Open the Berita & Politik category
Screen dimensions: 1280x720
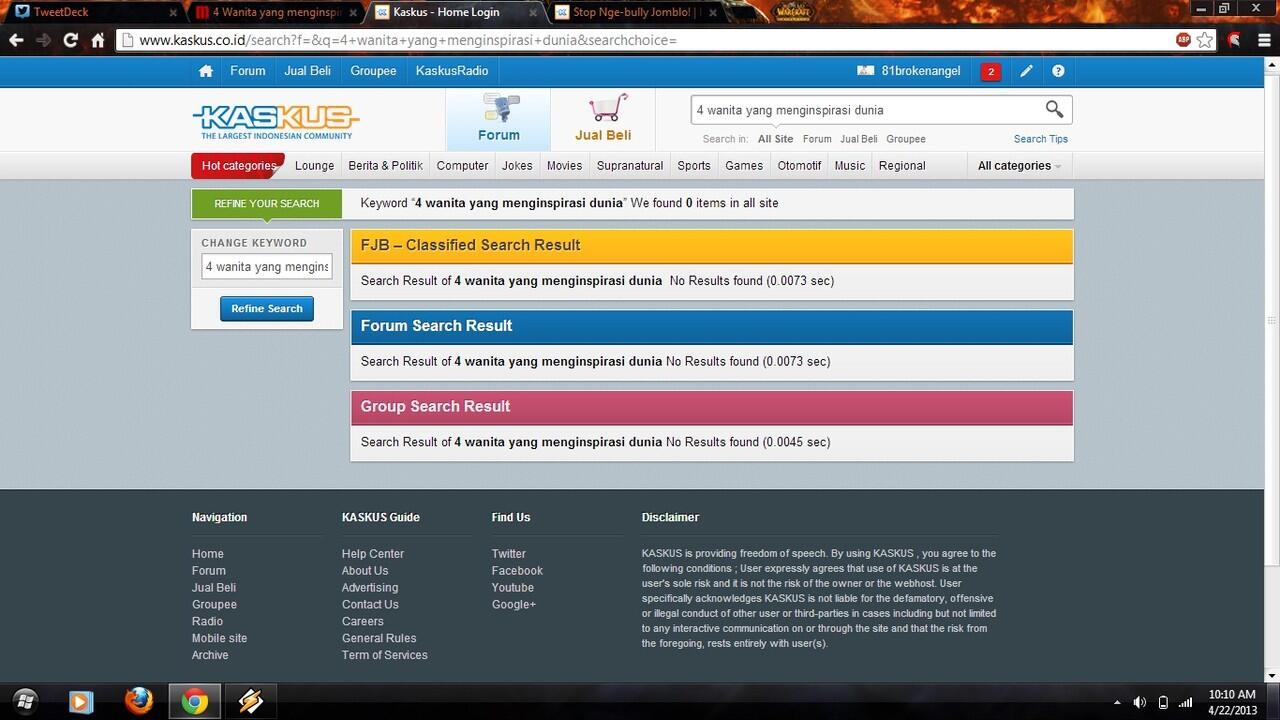pyautogui.click(x=385, y=166)
